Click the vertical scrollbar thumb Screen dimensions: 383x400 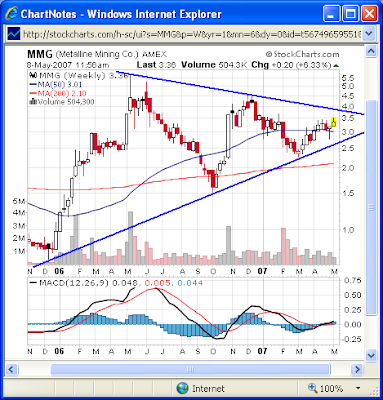pyautogui.click(x=371, y=207)
